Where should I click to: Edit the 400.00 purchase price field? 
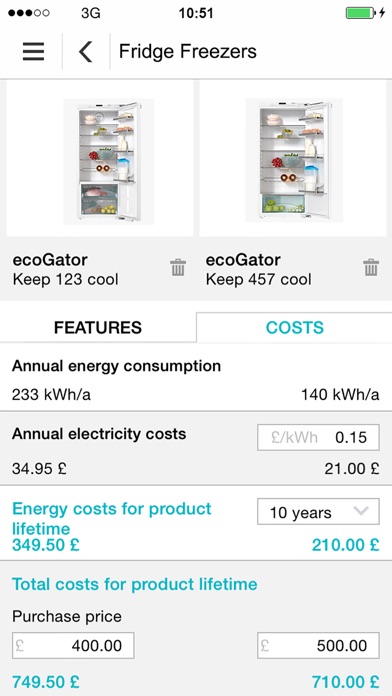click(73, 645)
